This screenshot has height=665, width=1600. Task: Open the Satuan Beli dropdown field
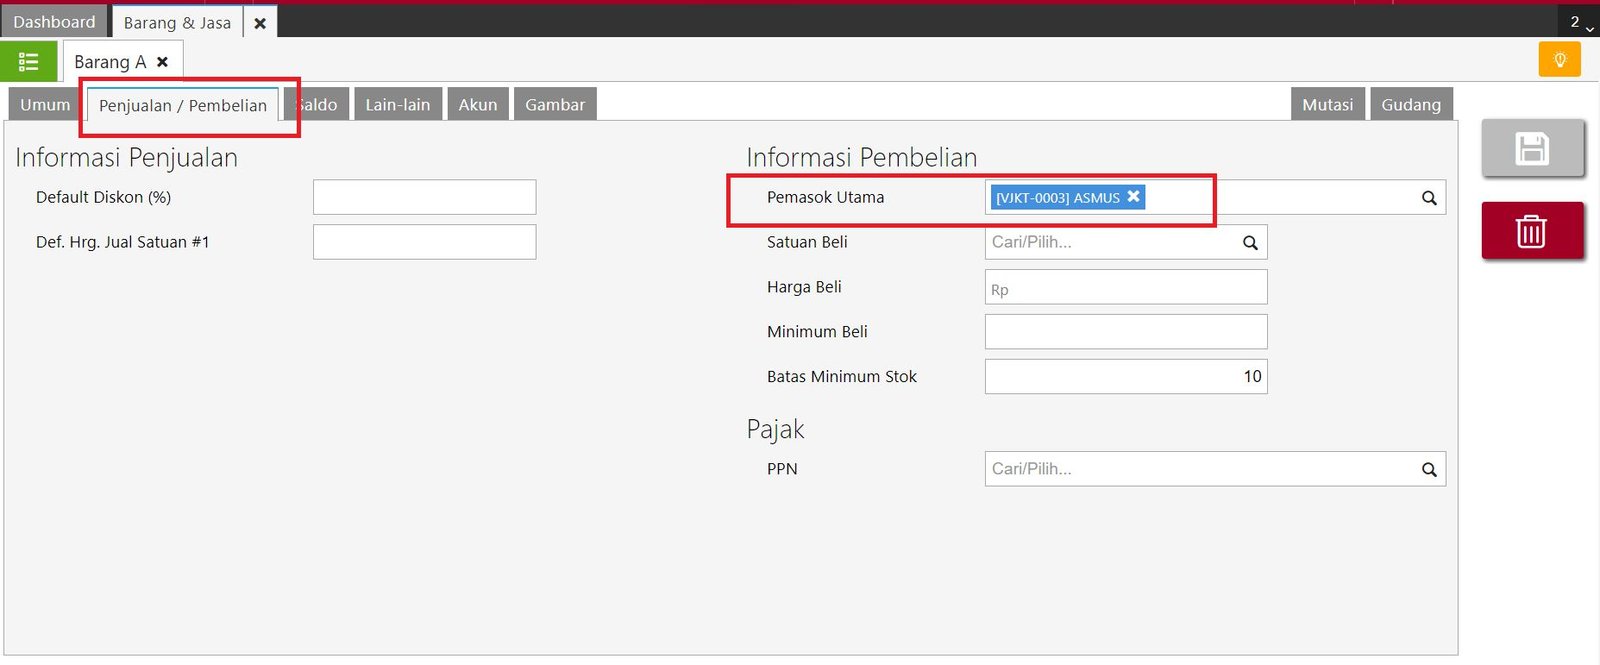pos(1112,243)
